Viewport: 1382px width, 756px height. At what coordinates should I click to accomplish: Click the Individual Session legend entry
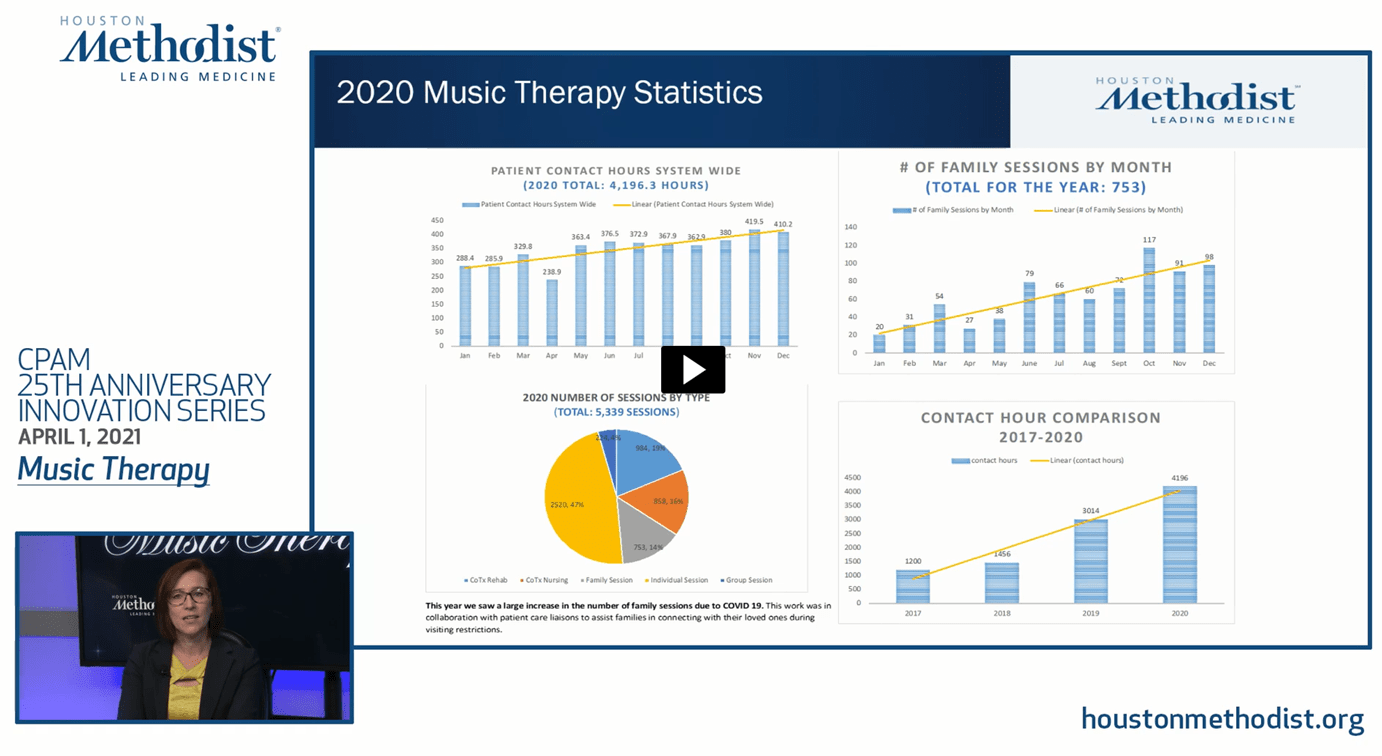(x=677, y=580)
